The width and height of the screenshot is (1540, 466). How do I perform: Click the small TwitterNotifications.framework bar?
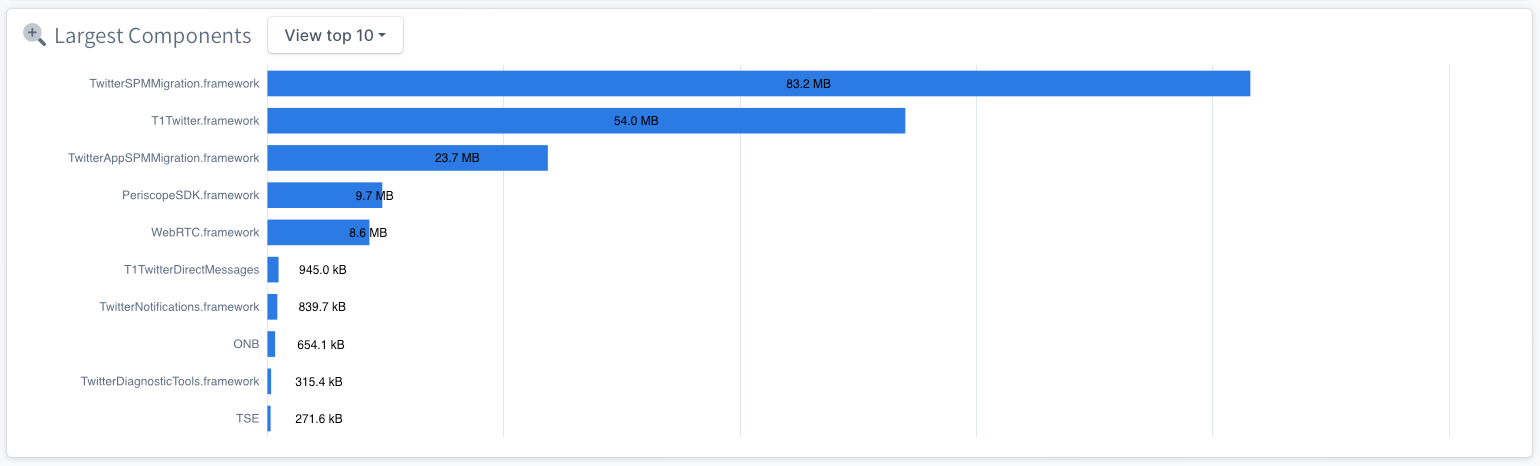[272, 307]
